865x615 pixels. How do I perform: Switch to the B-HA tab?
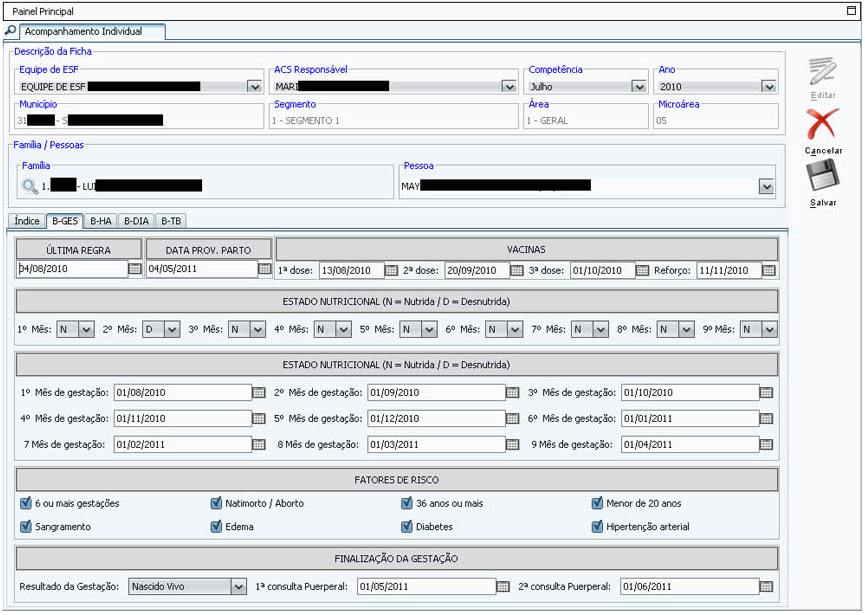(101, 221)
